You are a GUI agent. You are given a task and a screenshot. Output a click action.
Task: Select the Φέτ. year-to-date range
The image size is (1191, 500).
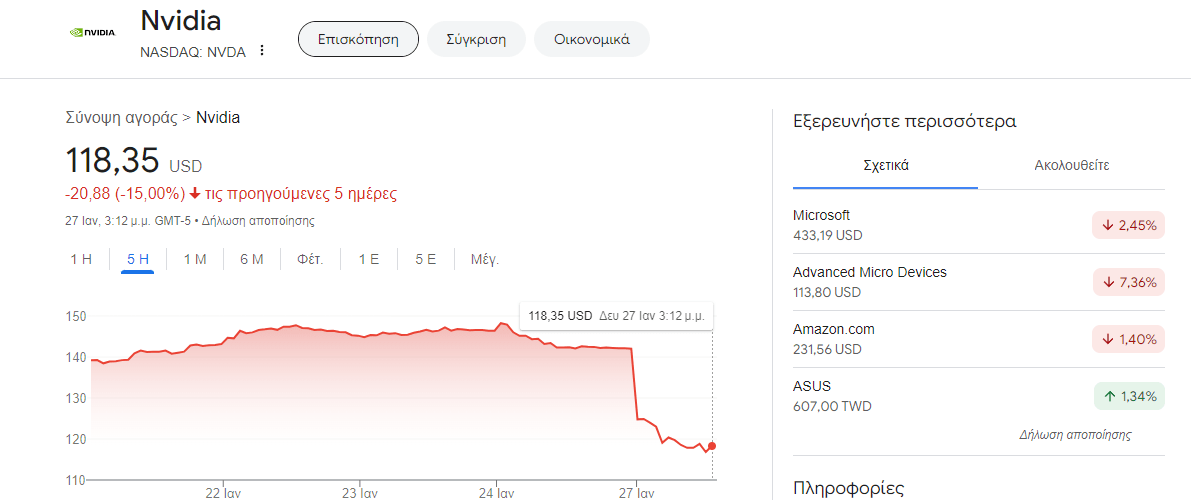[x=310, y=260]
